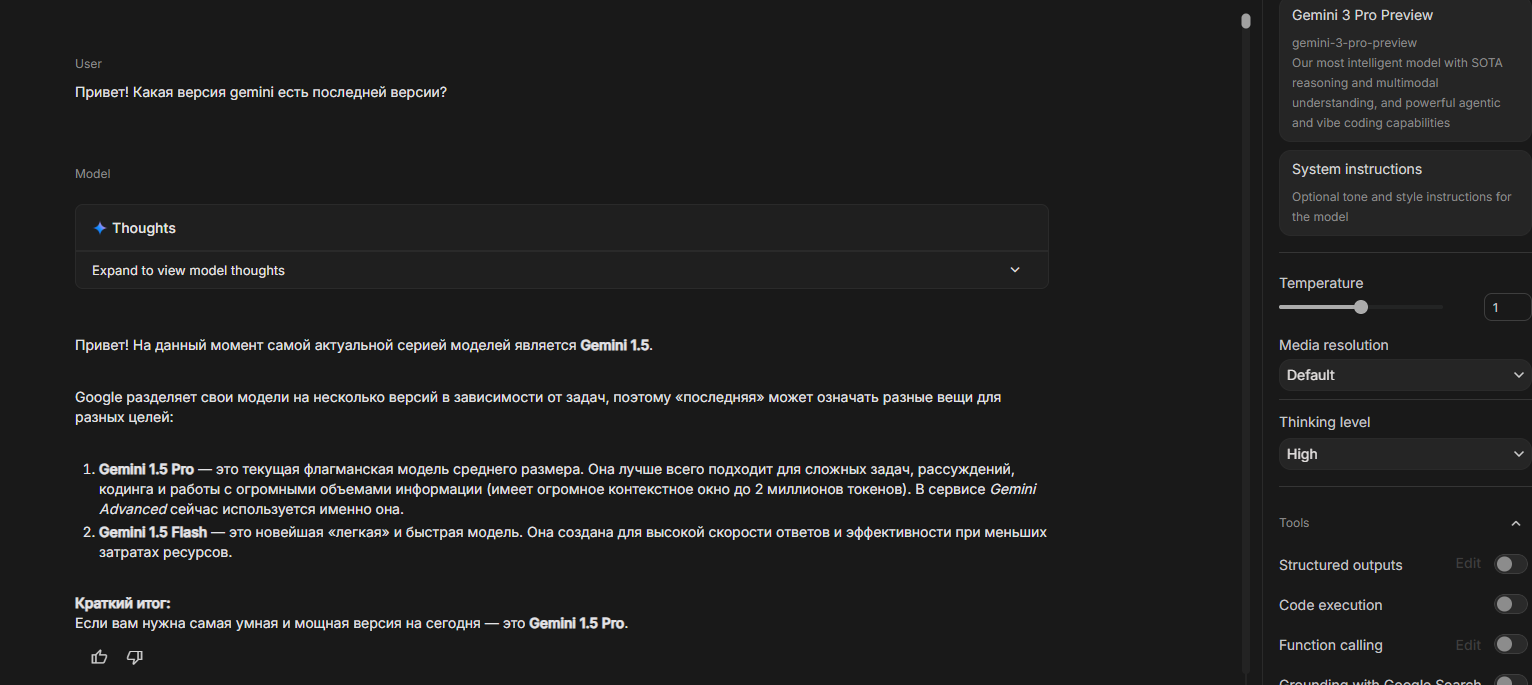This screenshot has width=1532, height=685.
Task: Expand the model thoughts chevron
Action: pos(1015,270)
